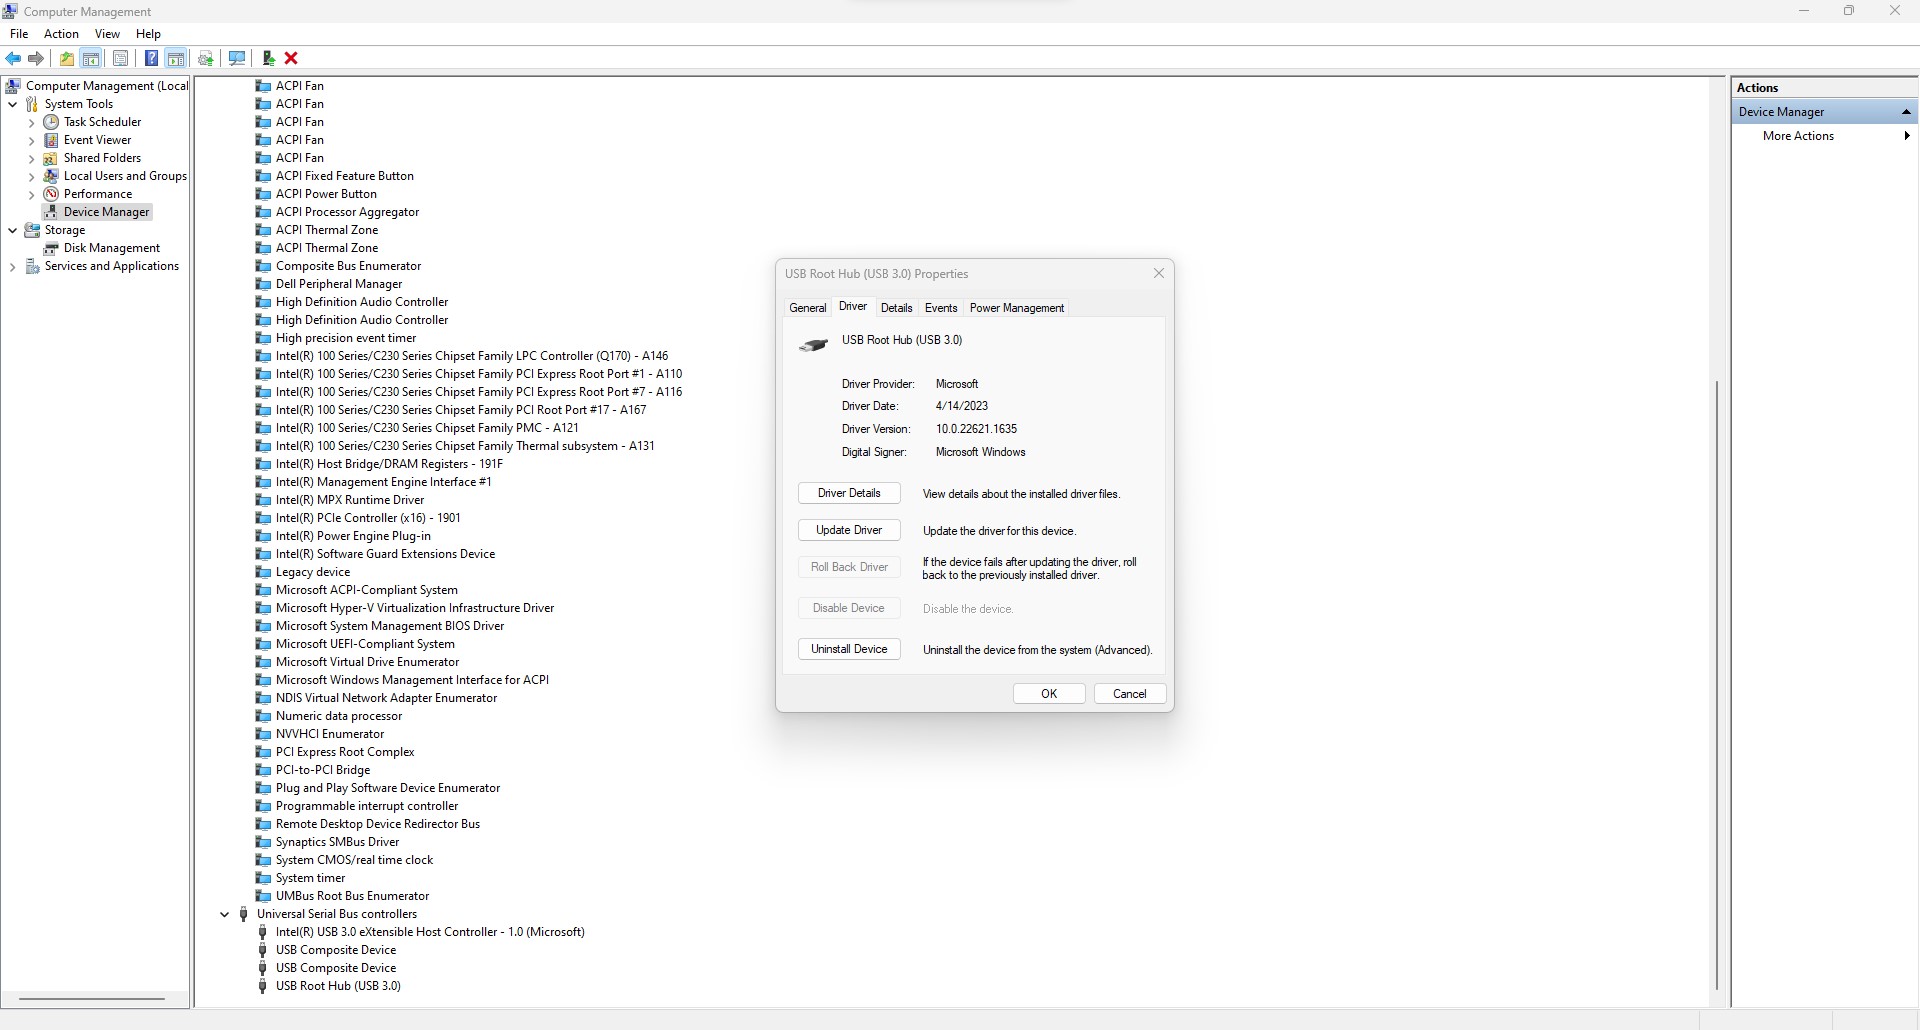Click the Update Driver button
1920x1030 pixels.
pos(849,530)
